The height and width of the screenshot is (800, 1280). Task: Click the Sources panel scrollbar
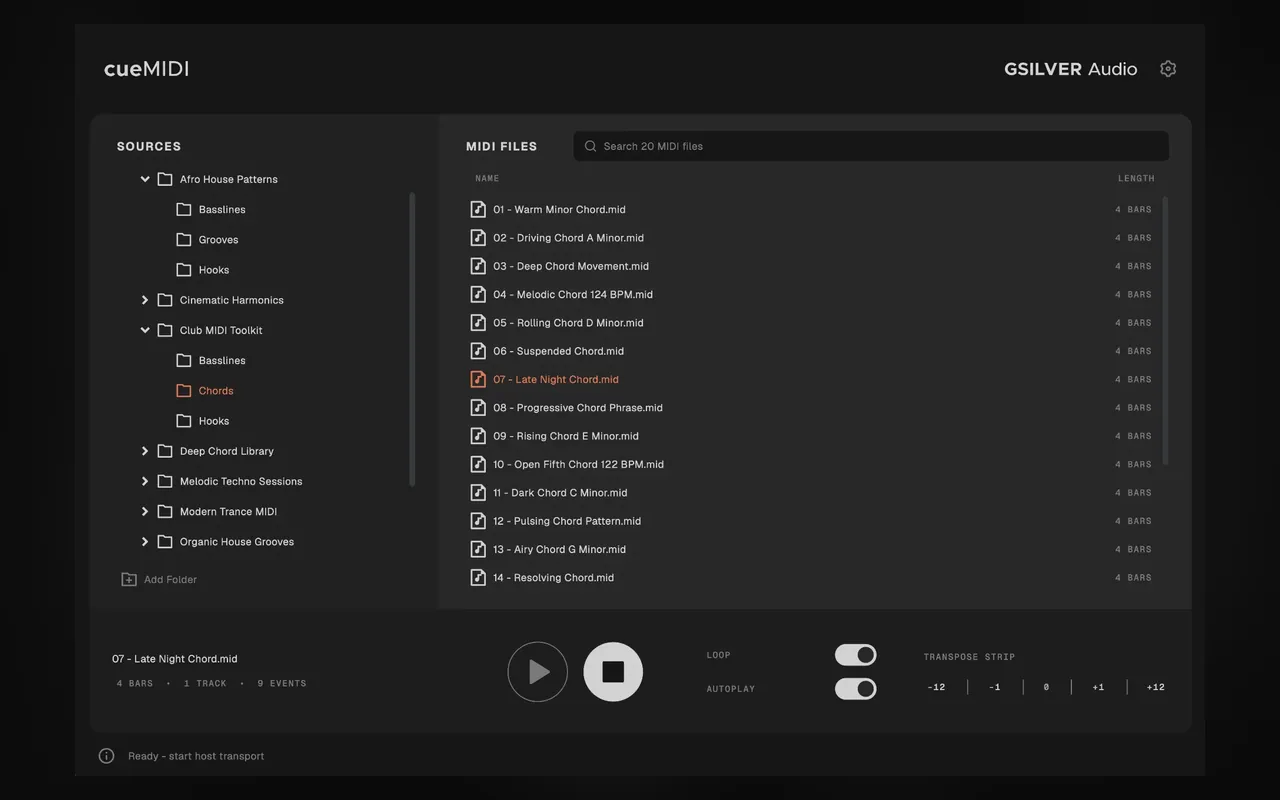click(412, 339)
